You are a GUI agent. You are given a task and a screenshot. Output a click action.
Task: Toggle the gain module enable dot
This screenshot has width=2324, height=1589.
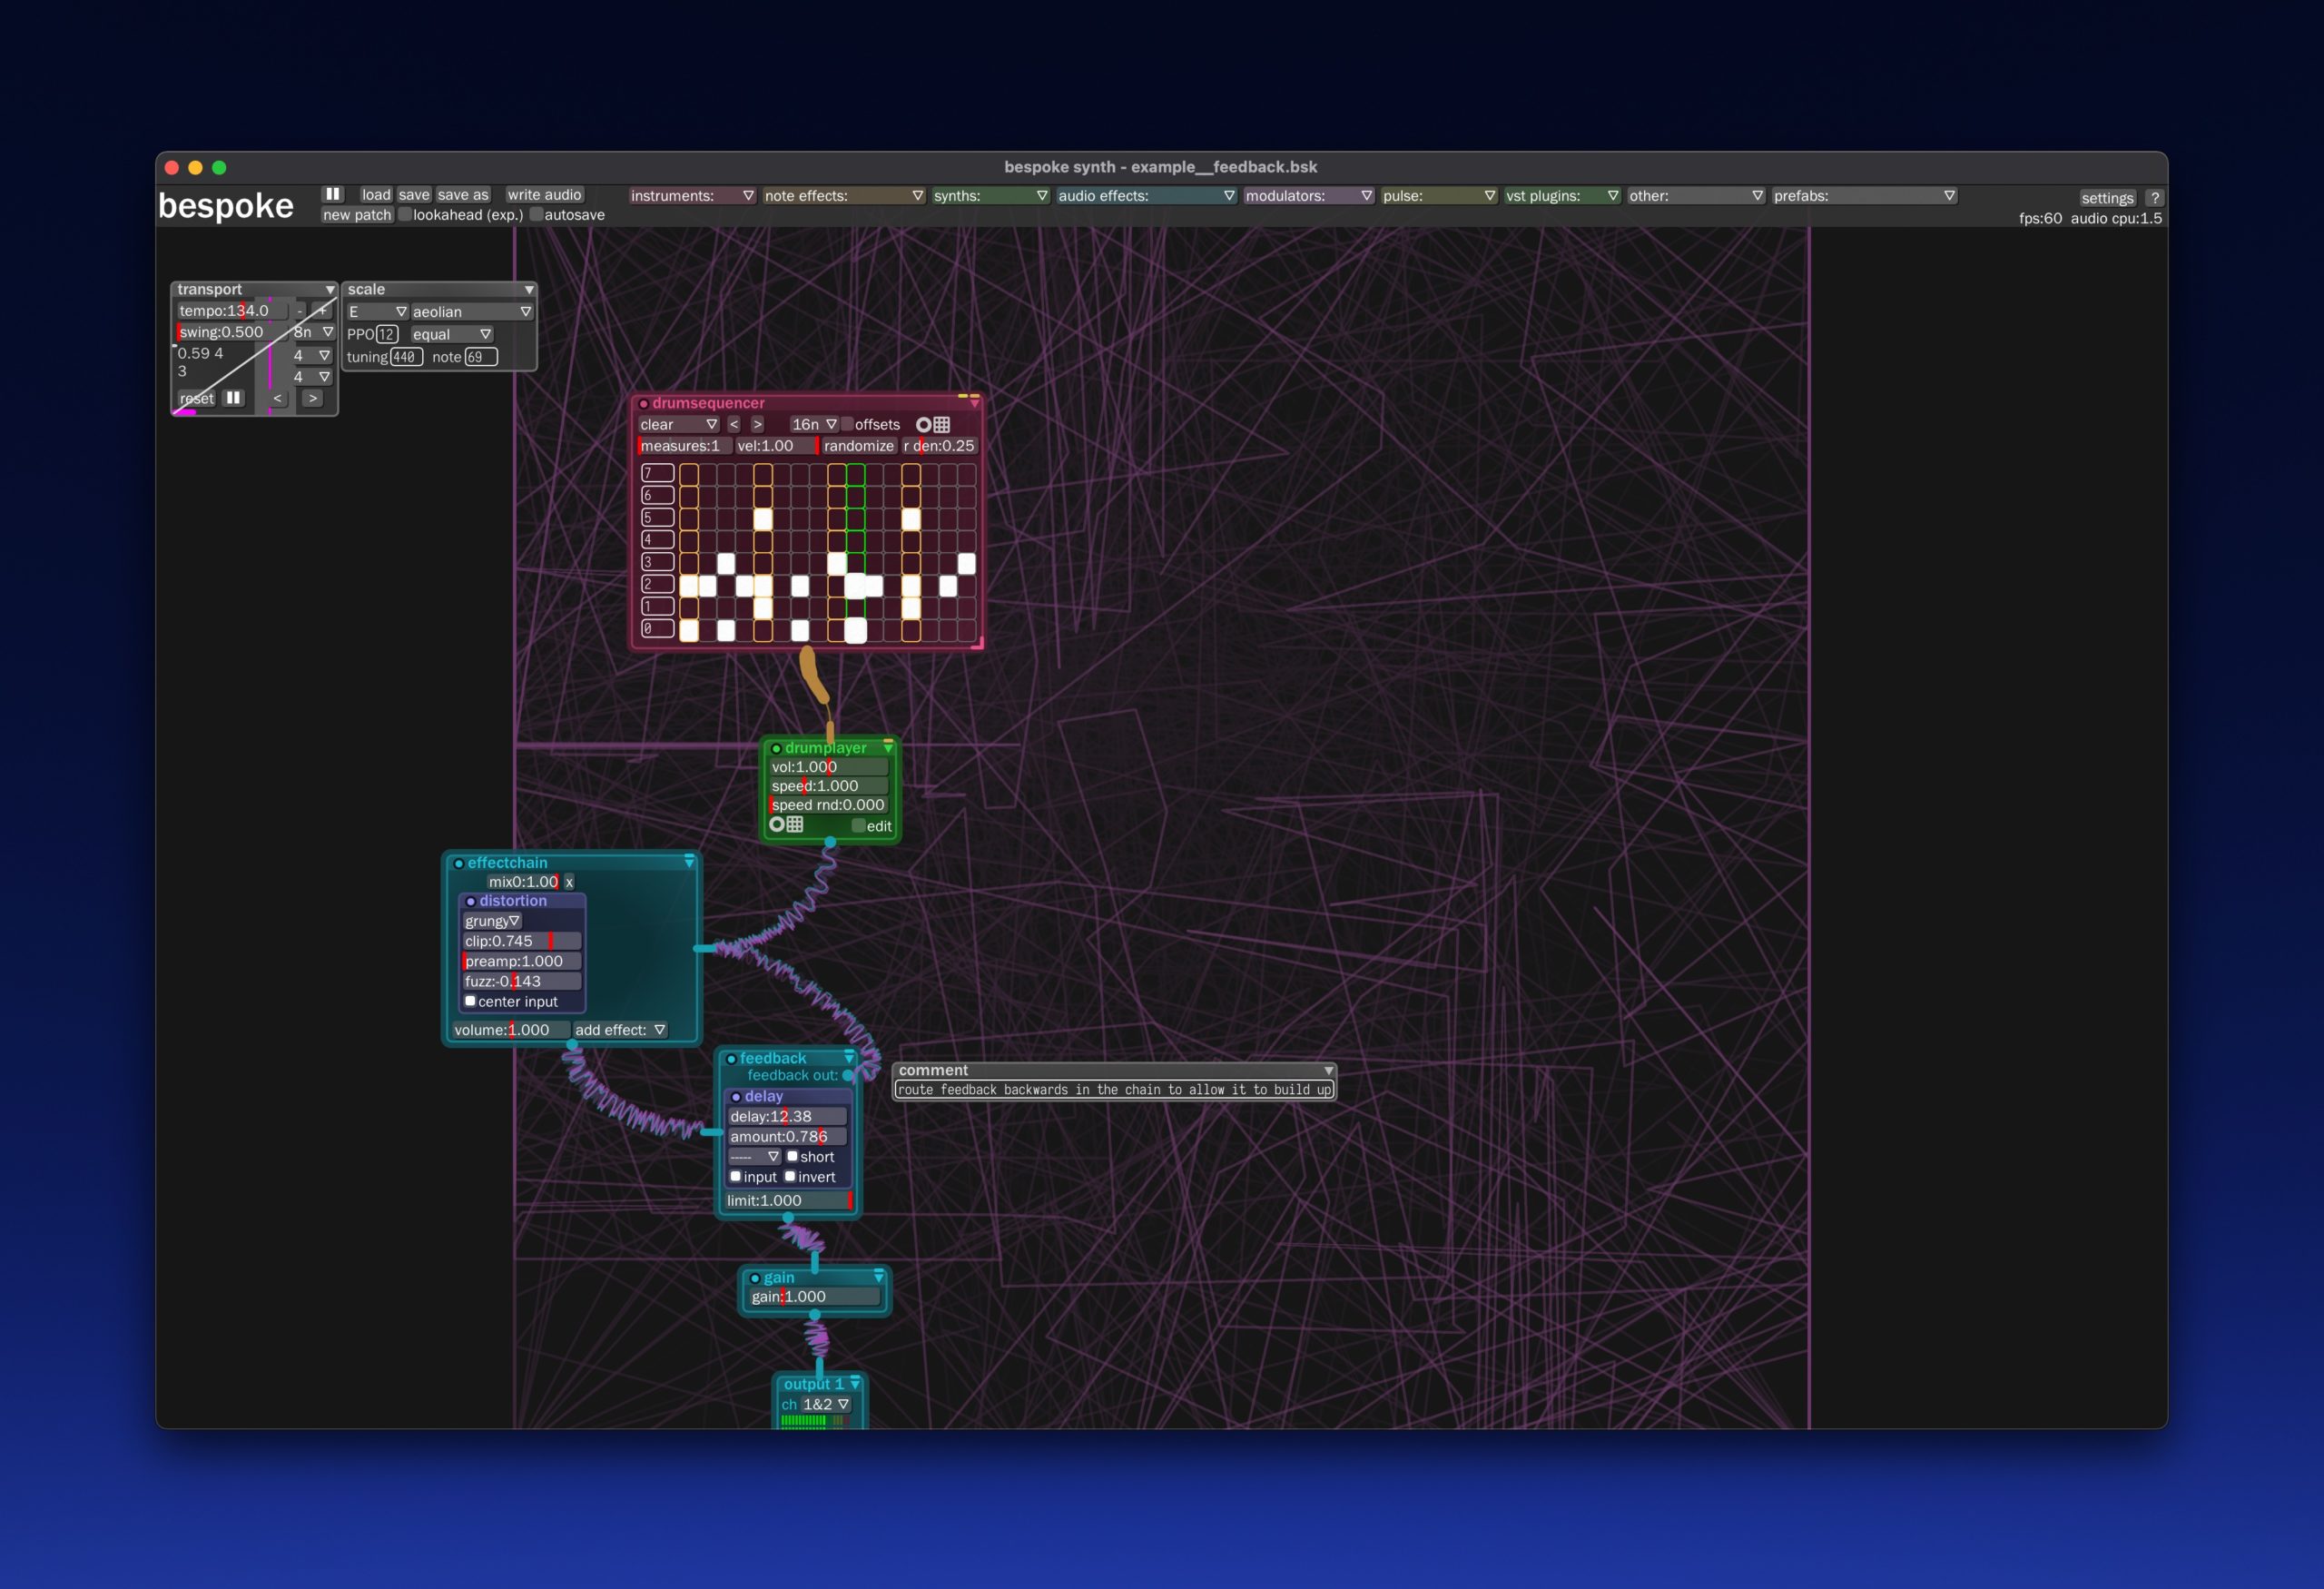(x=755, y=1278)
